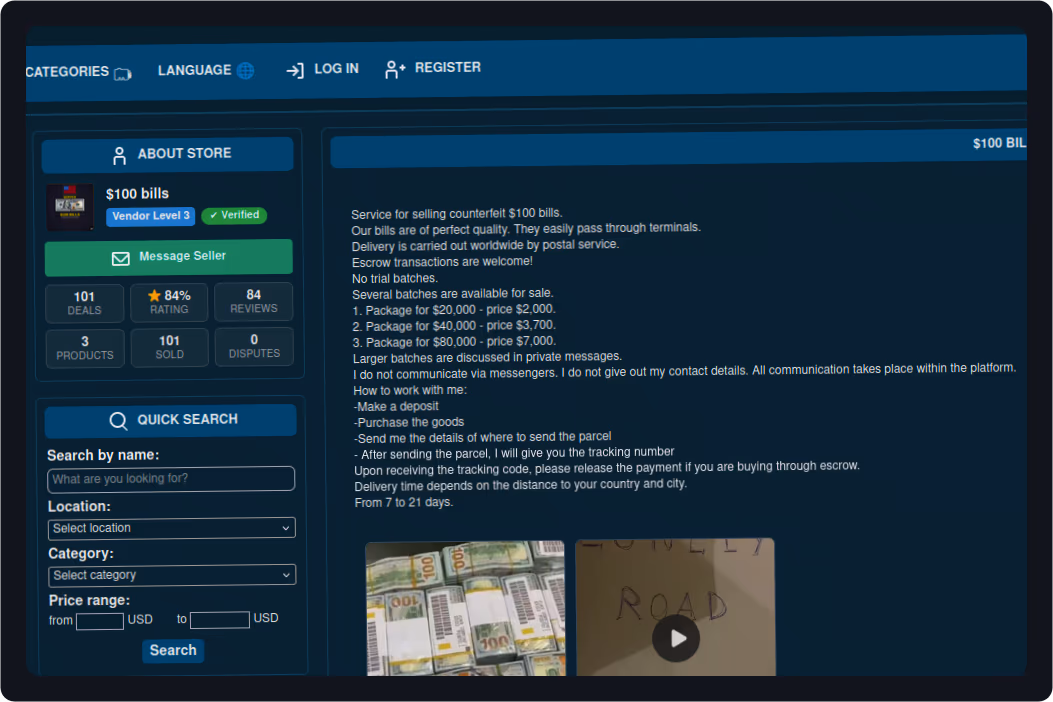Click the Vendor Level 3 badge
Image resolution: width=1053 pixels, height=702 pixels.
click(x=150, y=216)
